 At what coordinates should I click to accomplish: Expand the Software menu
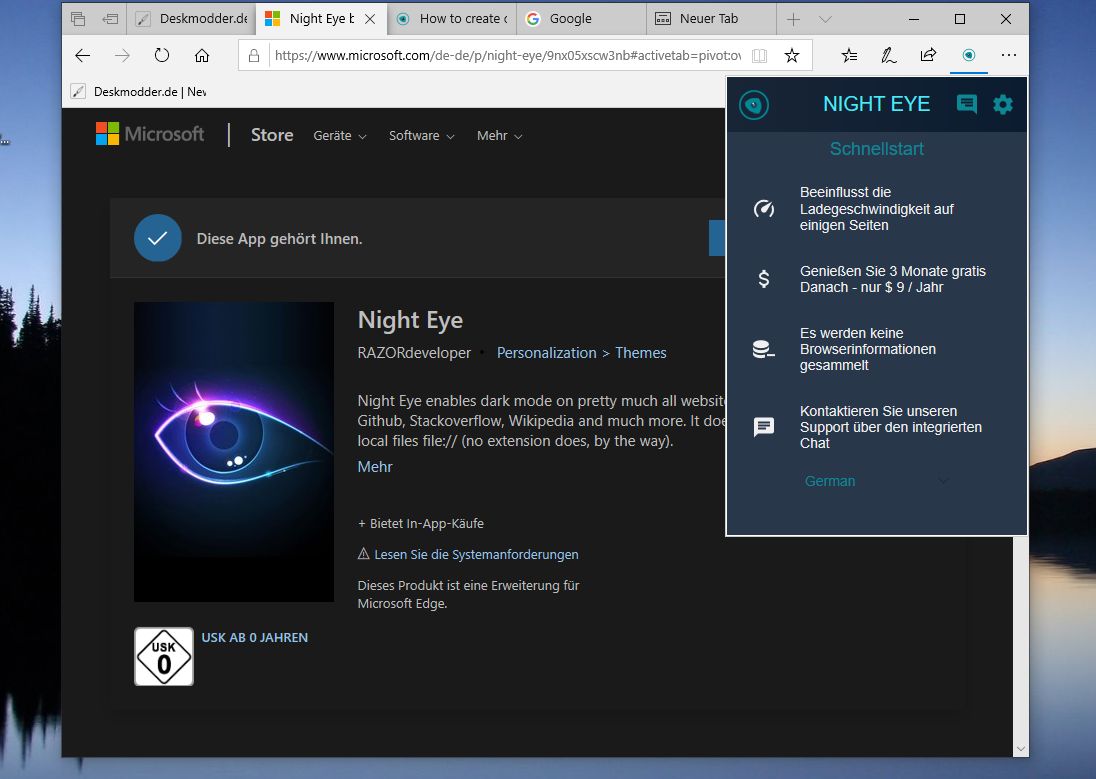[x=421, y=136]
